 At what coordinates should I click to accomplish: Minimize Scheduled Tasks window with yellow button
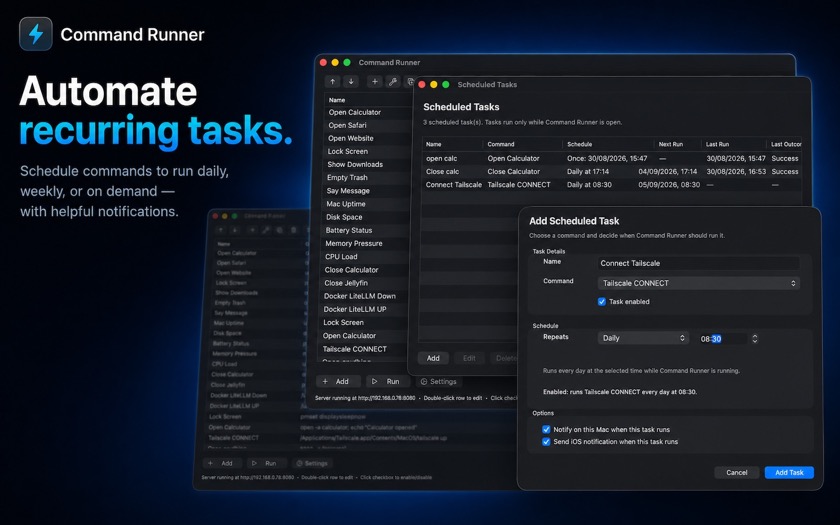point(434,85)
